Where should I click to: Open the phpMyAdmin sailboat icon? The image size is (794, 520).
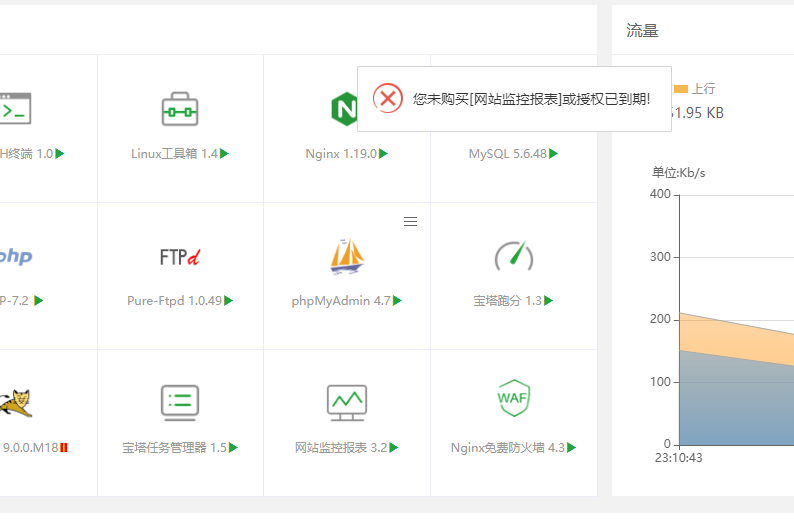(x=347, y=256)
